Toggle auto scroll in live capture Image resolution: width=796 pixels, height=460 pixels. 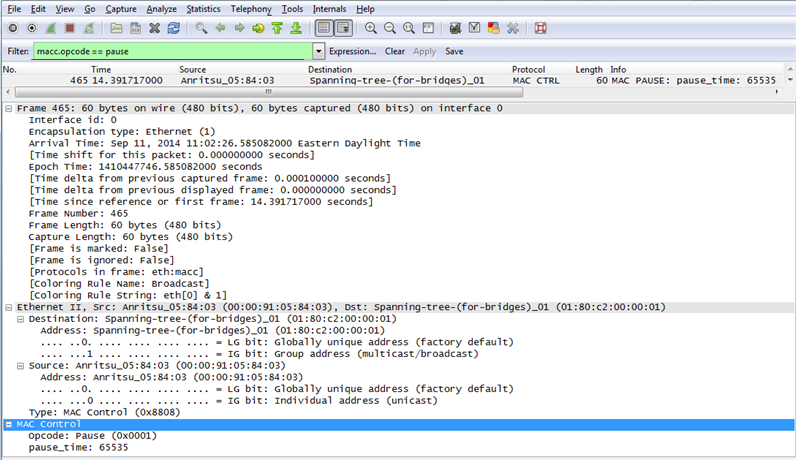click(x=343, y=28)
